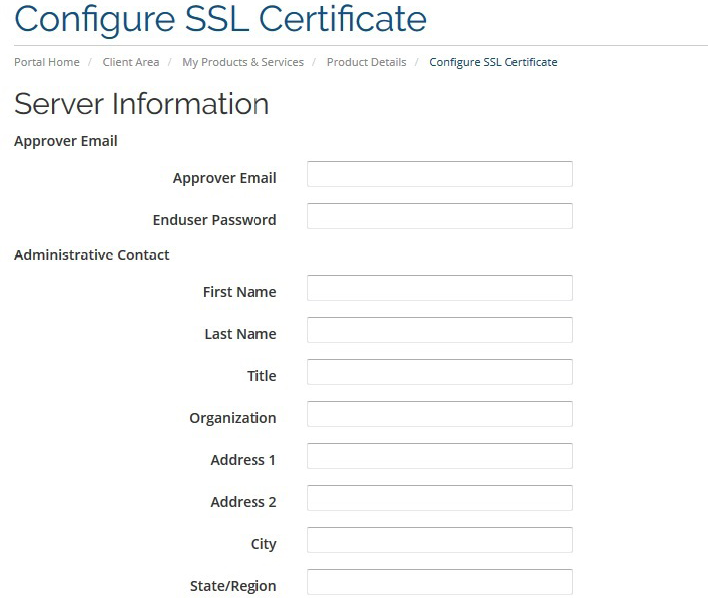Select the Organization input field
Image resolution: width=708 pixels, height=600 pixels.
pyautogui.click(x=440, y=414)
